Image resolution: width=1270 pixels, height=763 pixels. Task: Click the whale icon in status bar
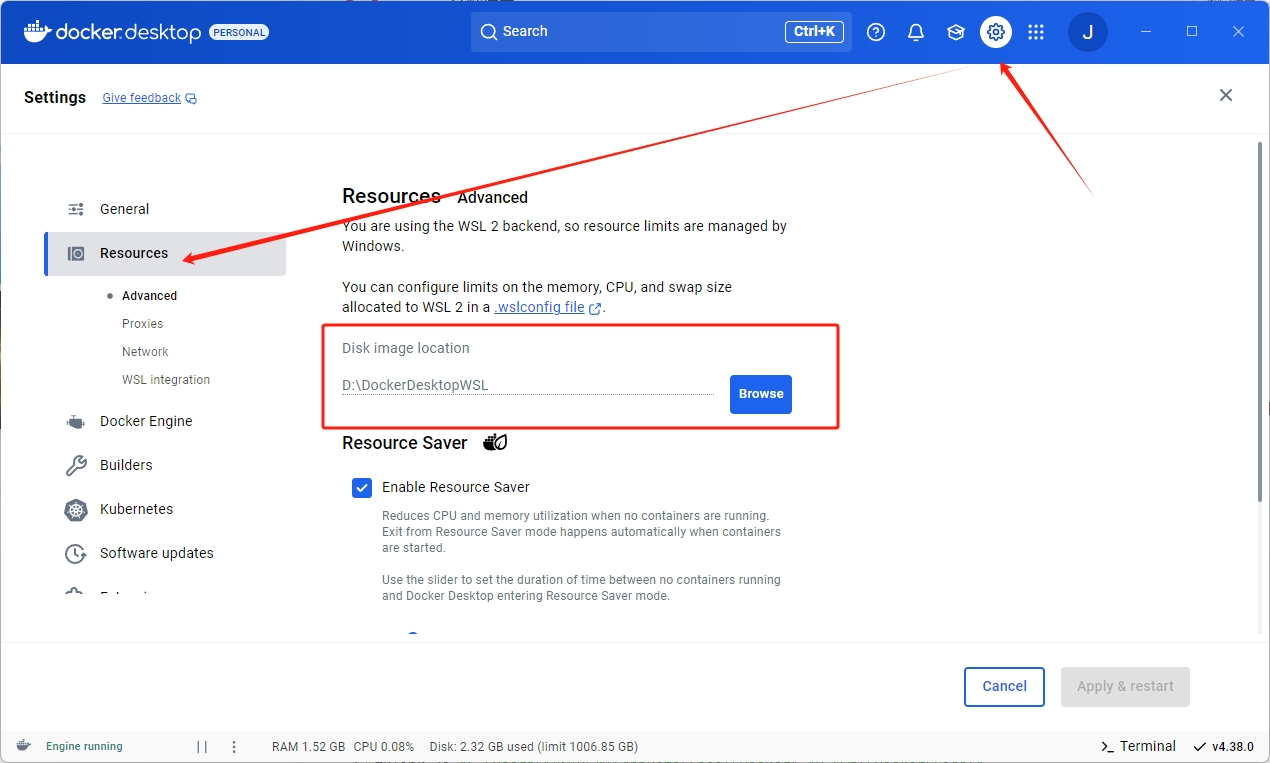(x=24, y=746)
